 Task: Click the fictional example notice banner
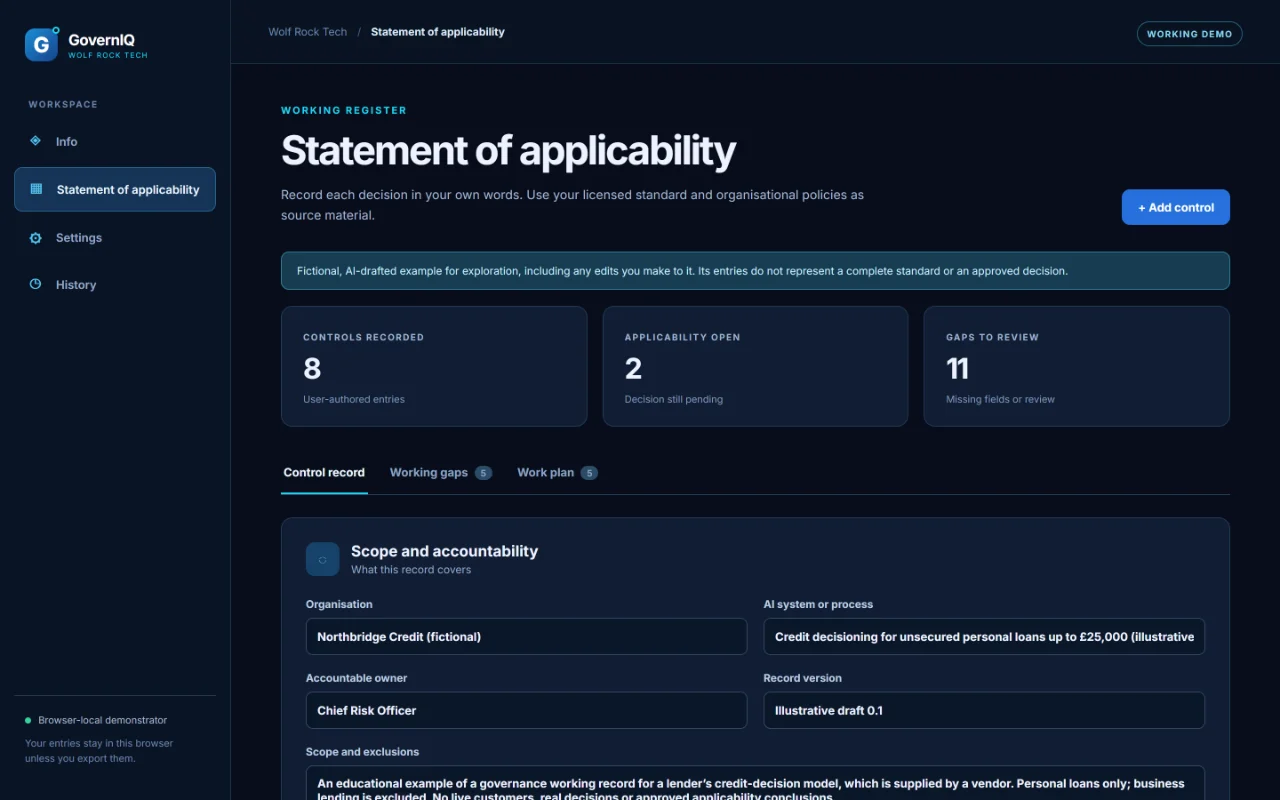click(x=755, y=271)
